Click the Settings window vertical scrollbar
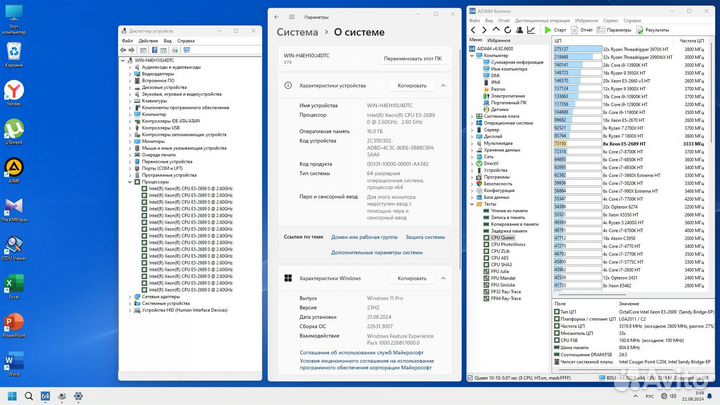 460,158
